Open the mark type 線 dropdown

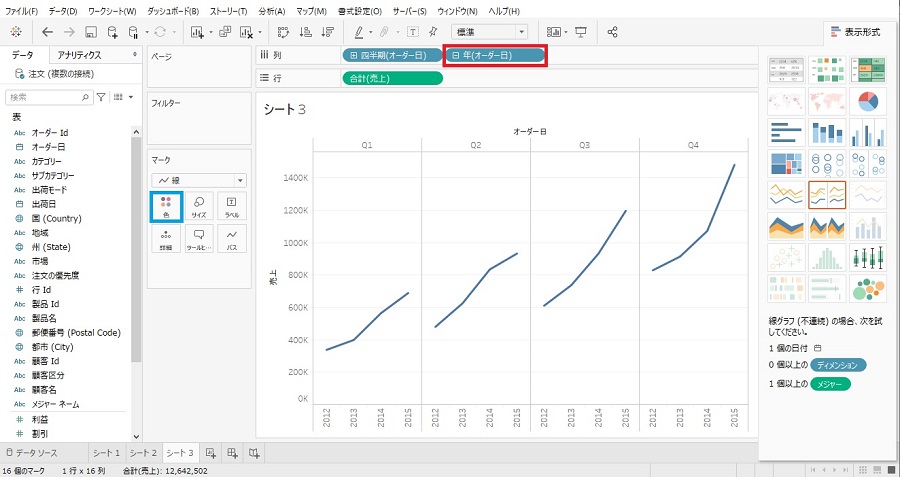[198, 180]
